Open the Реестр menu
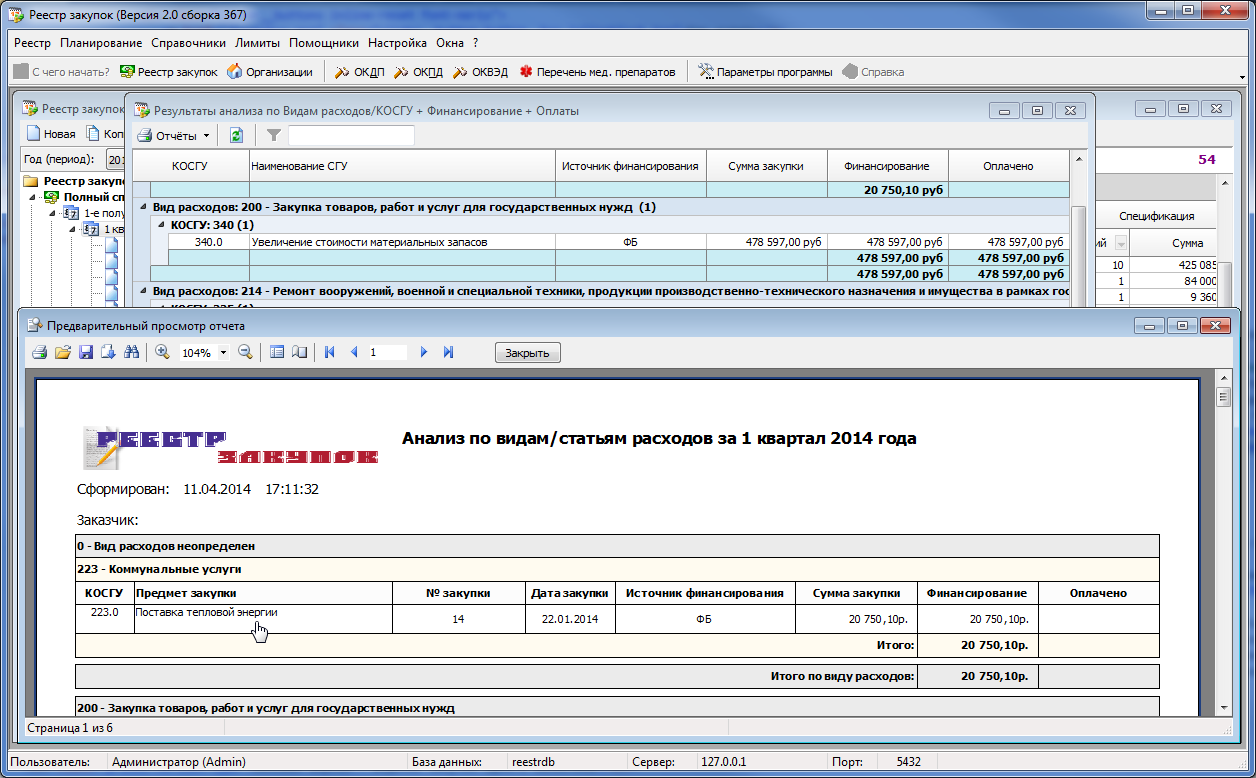The image size is (1256, 778). coord(32,43)
